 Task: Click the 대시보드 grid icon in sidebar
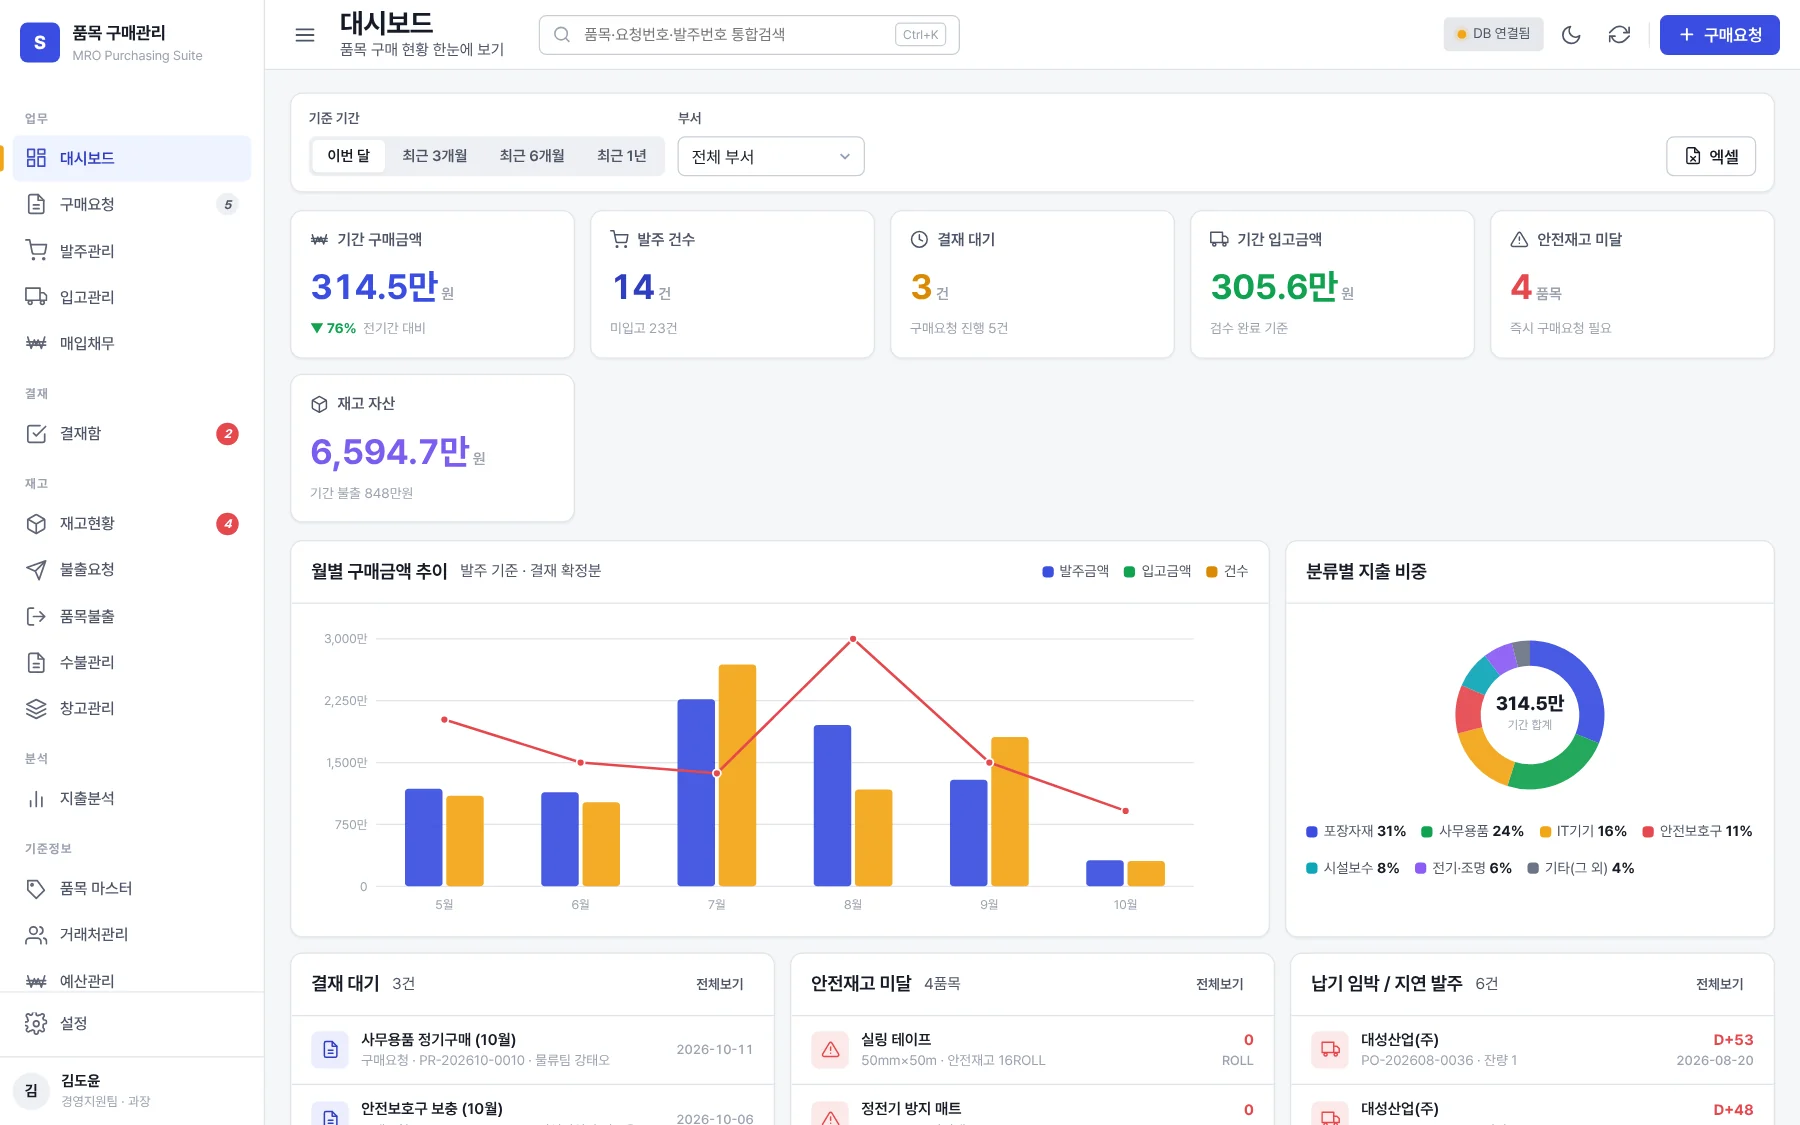click(x=36, y=157)
